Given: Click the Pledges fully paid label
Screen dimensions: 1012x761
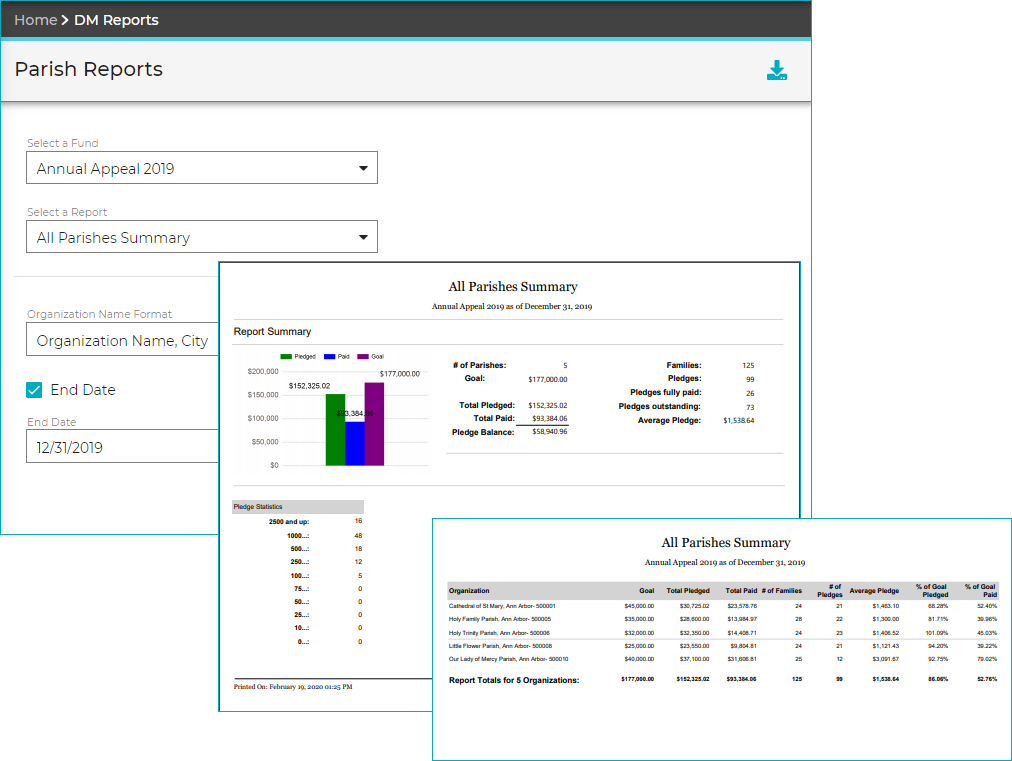Looking at the screenshot, I should tap(665, 392).
